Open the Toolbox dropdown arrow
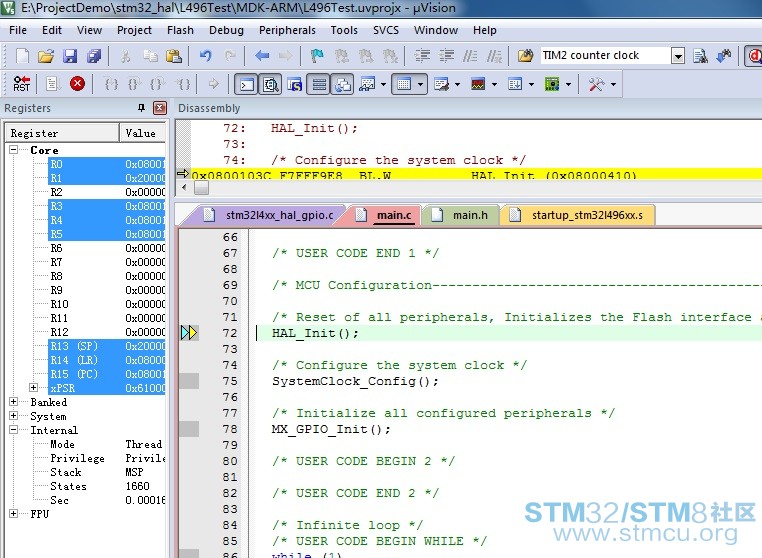Screen dimensions: 762x558 [613, 85]
